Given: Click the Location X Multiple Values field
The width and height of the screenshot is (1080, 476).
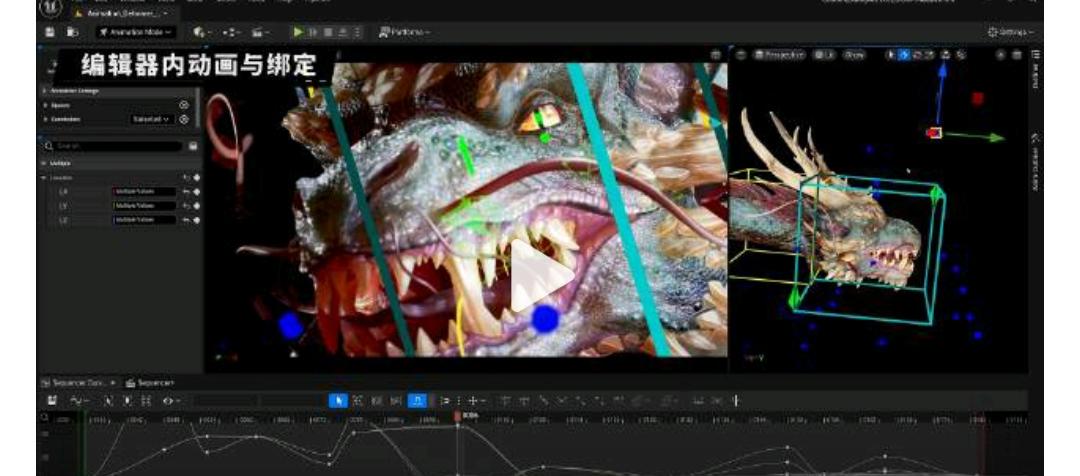Looking at the screenshot, I should point(145,192).
